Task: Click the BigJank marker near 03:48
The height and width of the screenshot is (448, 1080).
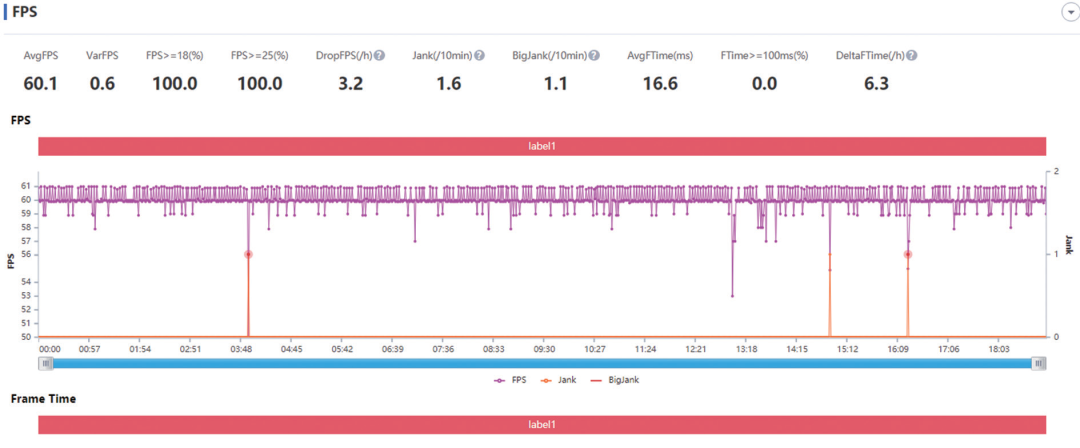Action: 248,254
